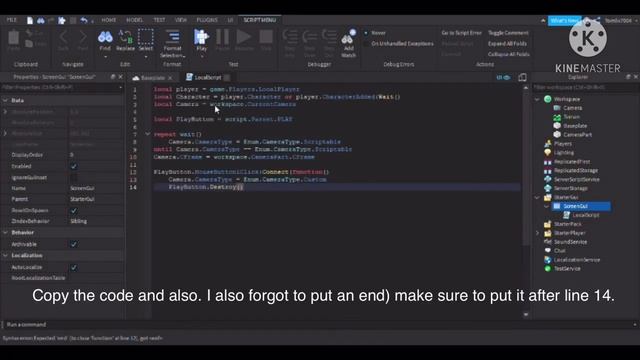Click the Camera icon in Explorer tree
Screen dimensions: 640x360
pyautogui.click(x=557, y=108)
